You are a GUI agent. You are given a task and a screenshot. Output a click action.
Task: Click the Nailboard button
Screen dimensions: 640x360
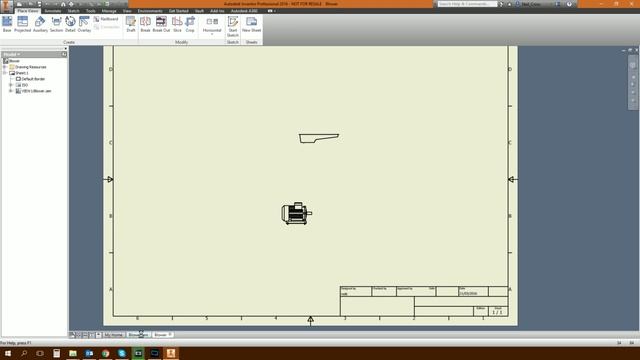(x=106, y=19)
